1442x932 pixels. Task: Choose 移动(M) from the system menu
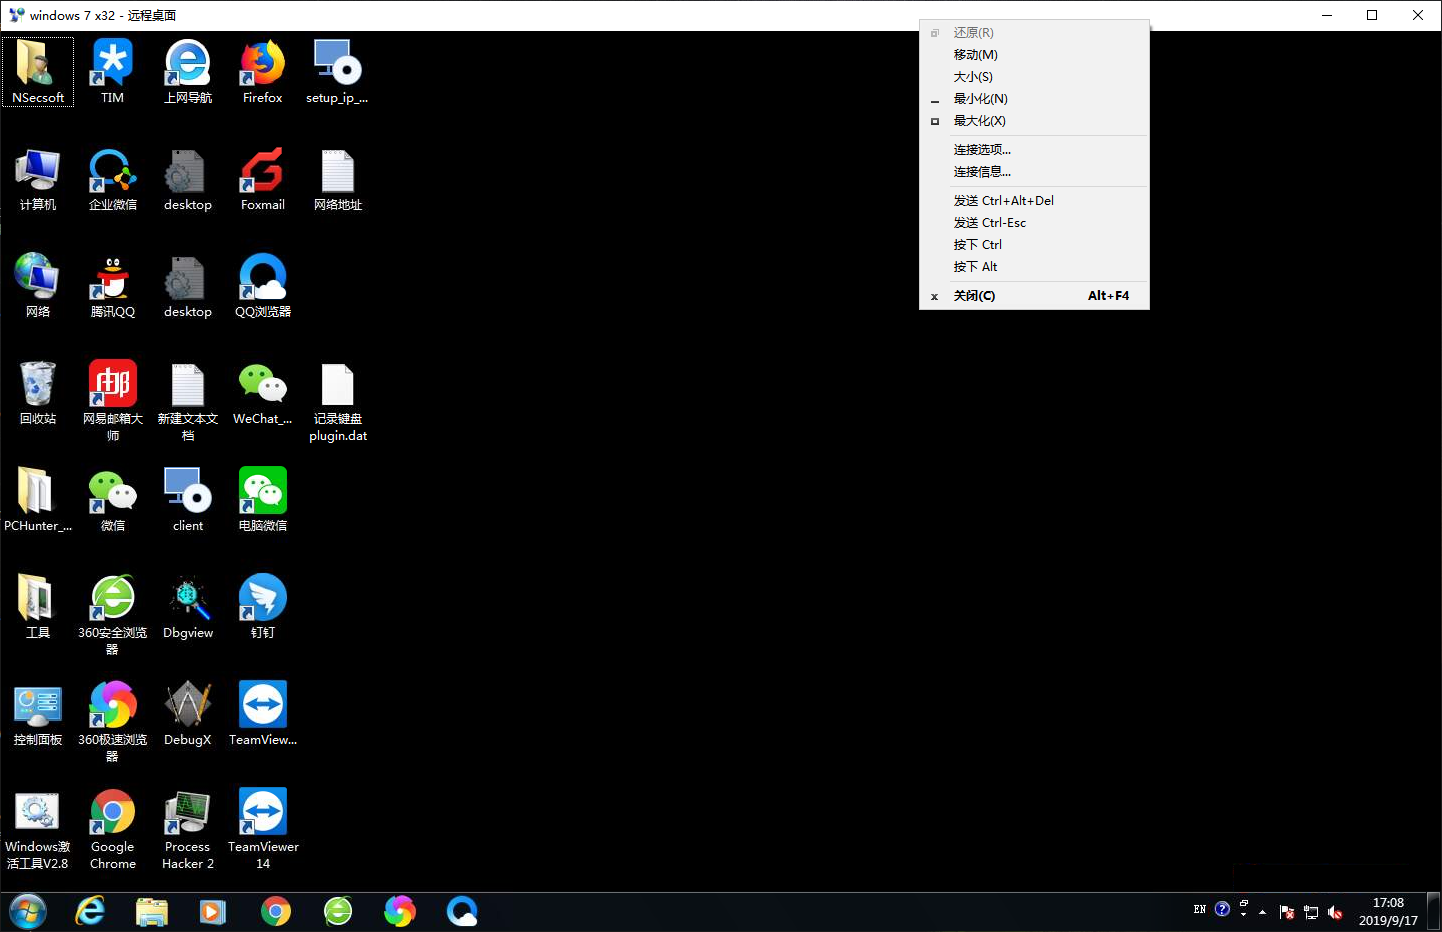click(1034, 55)
